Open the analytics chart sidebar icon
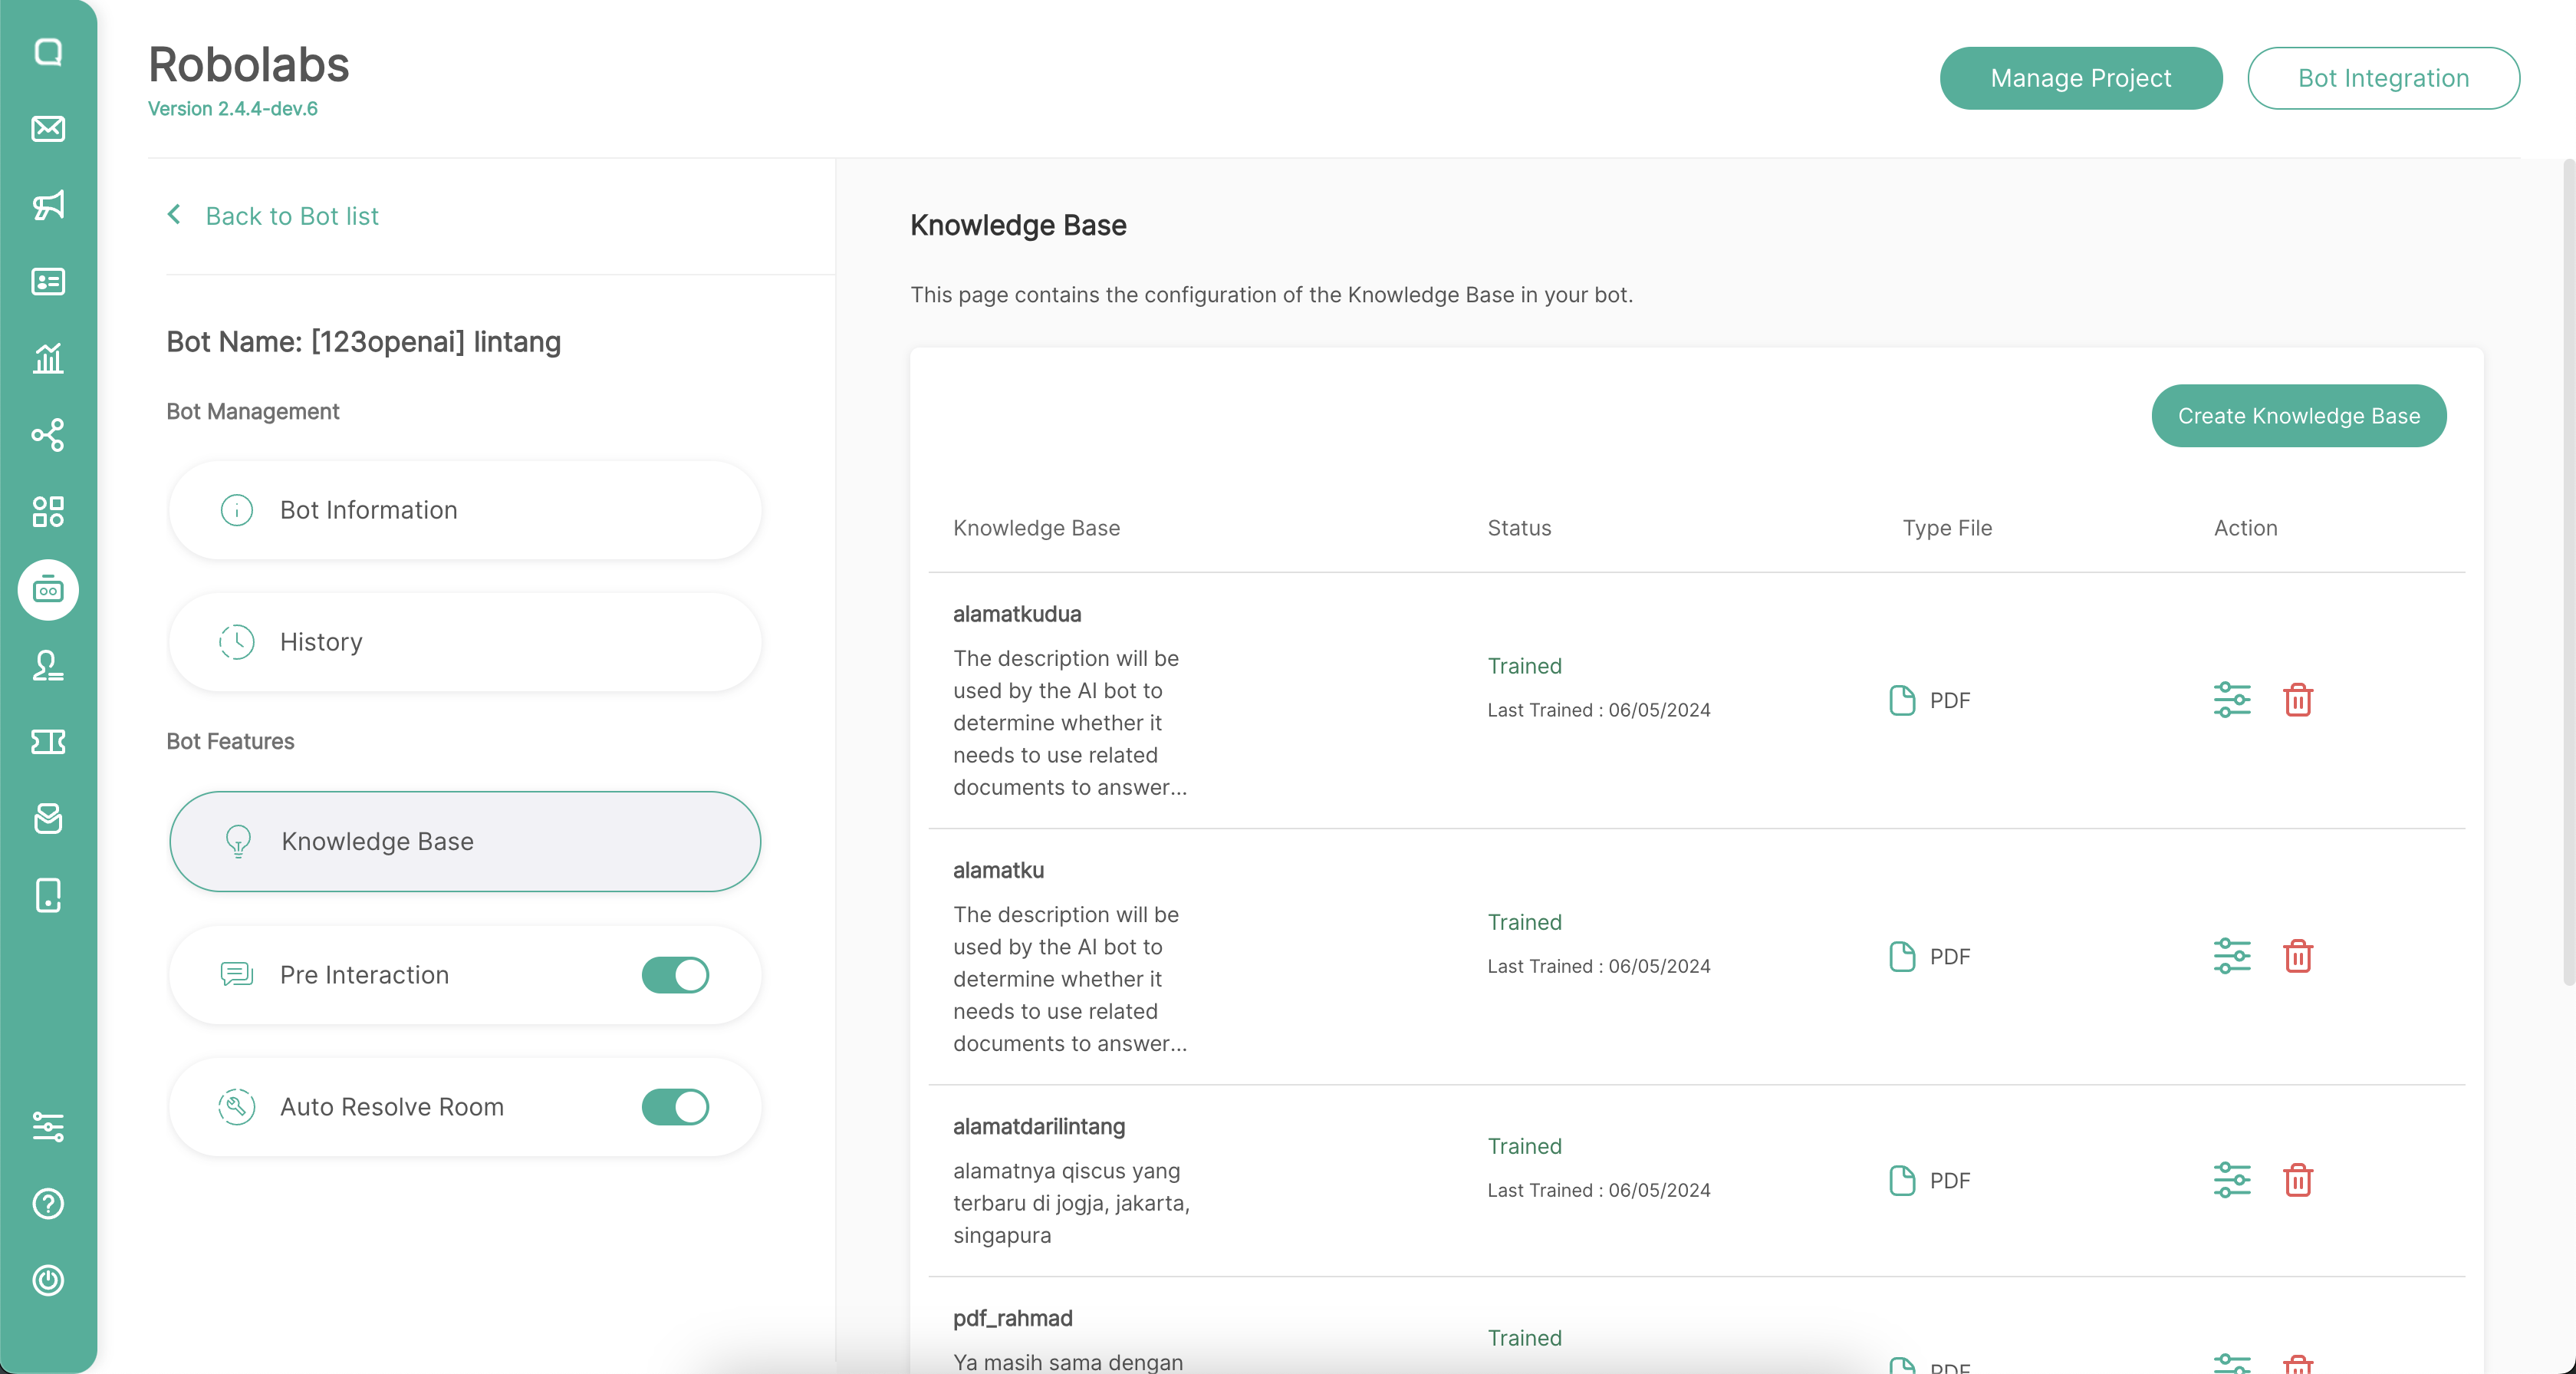Screen dimensions: 2576x1374 pos(48,358)
